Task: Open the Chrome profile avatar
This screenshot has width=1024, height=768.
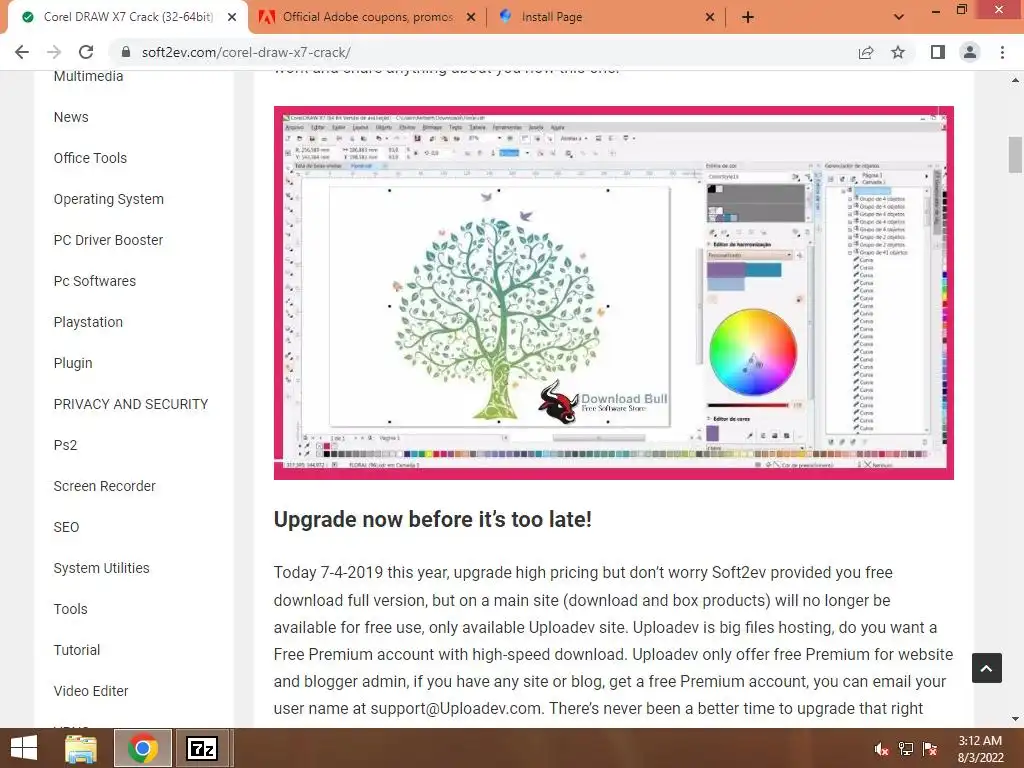Action: point(970,52)
